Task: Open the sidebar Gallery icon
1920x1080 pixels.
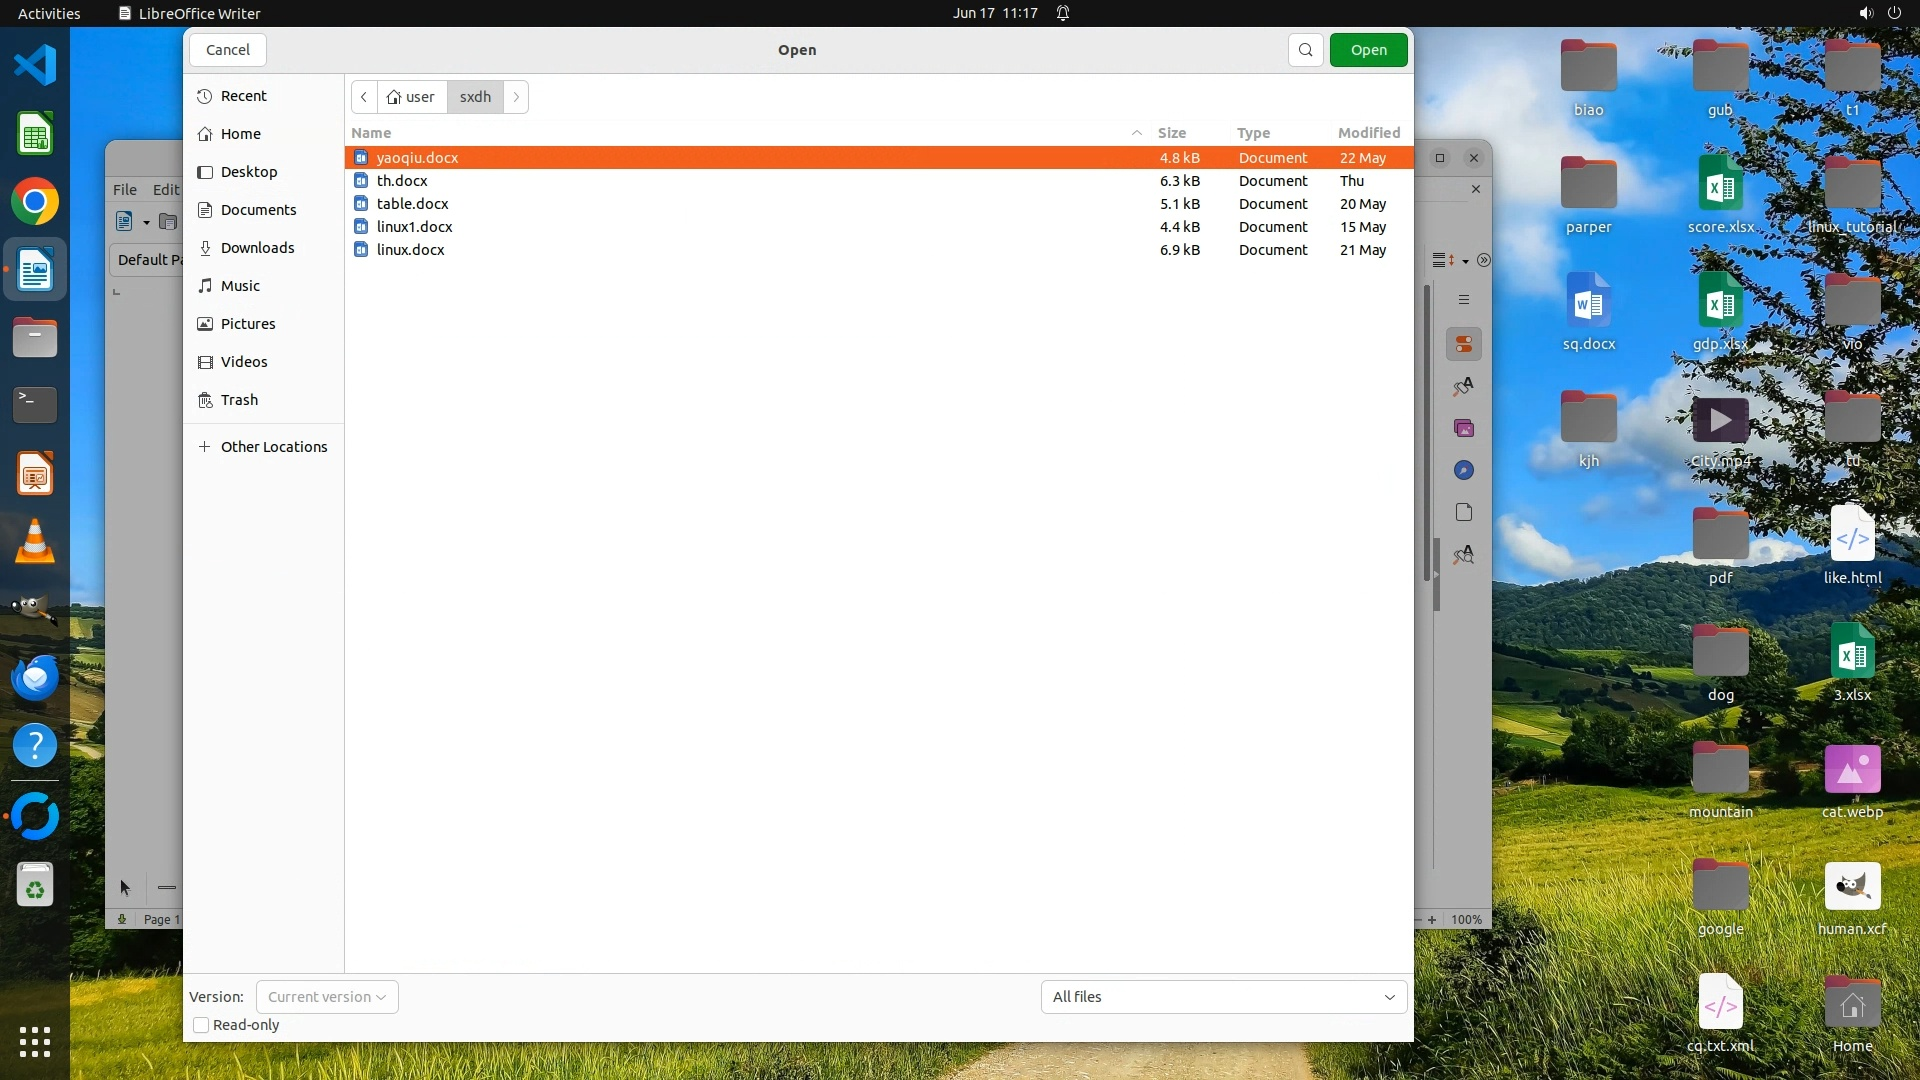Action: (x=1464, y=429)
